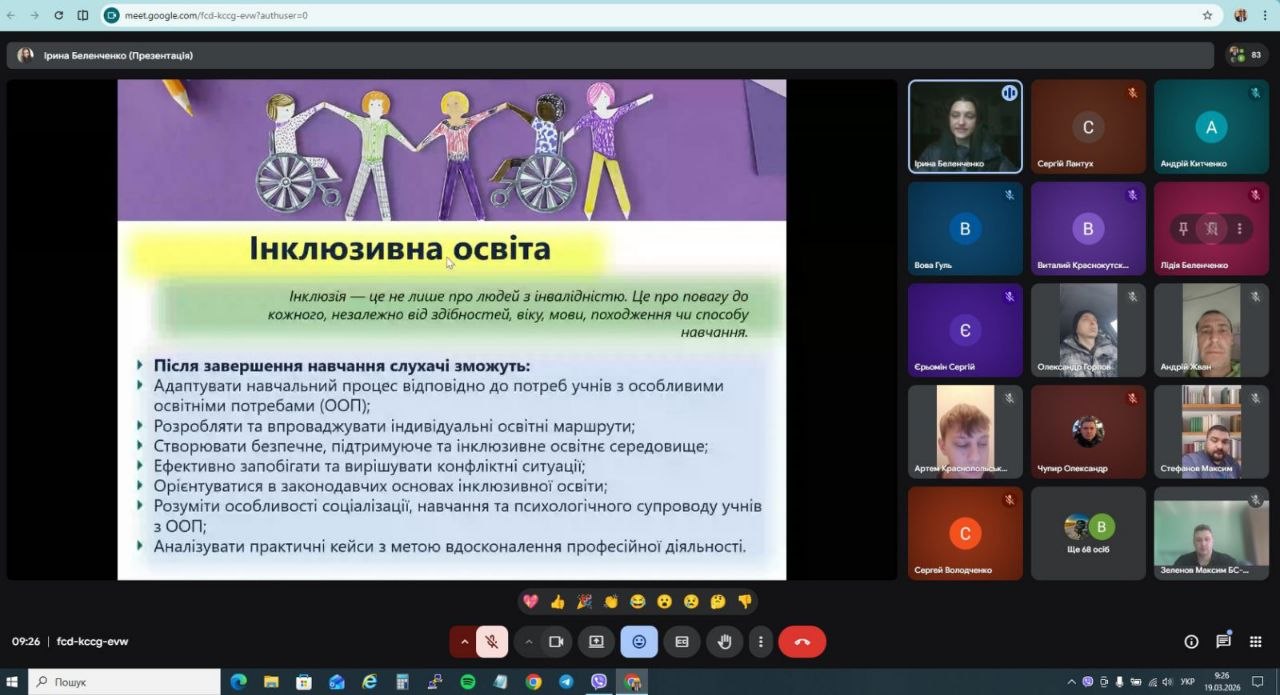
Task: Open the participants list showing 83
Action: pyautogui.click(x=1246, y=55)
